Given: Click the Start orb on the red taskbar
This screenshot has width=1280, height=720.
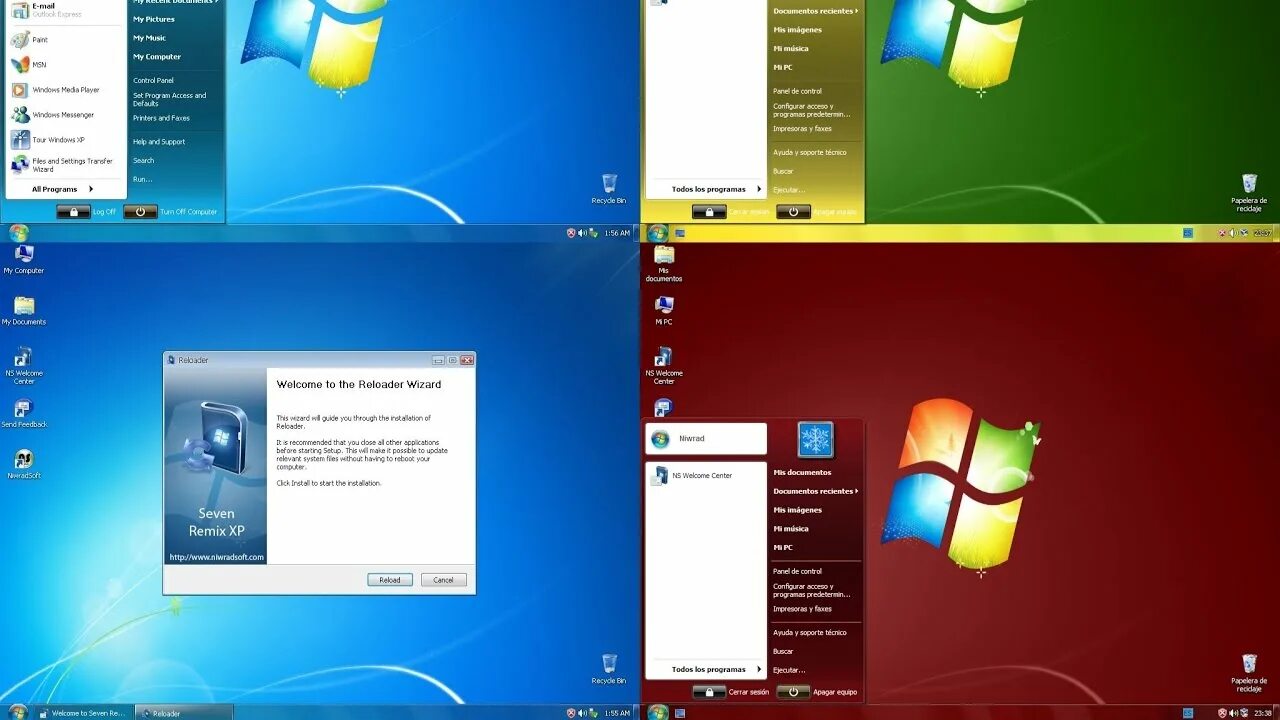Looking at the screenshot, I should (x=658, y=712).
